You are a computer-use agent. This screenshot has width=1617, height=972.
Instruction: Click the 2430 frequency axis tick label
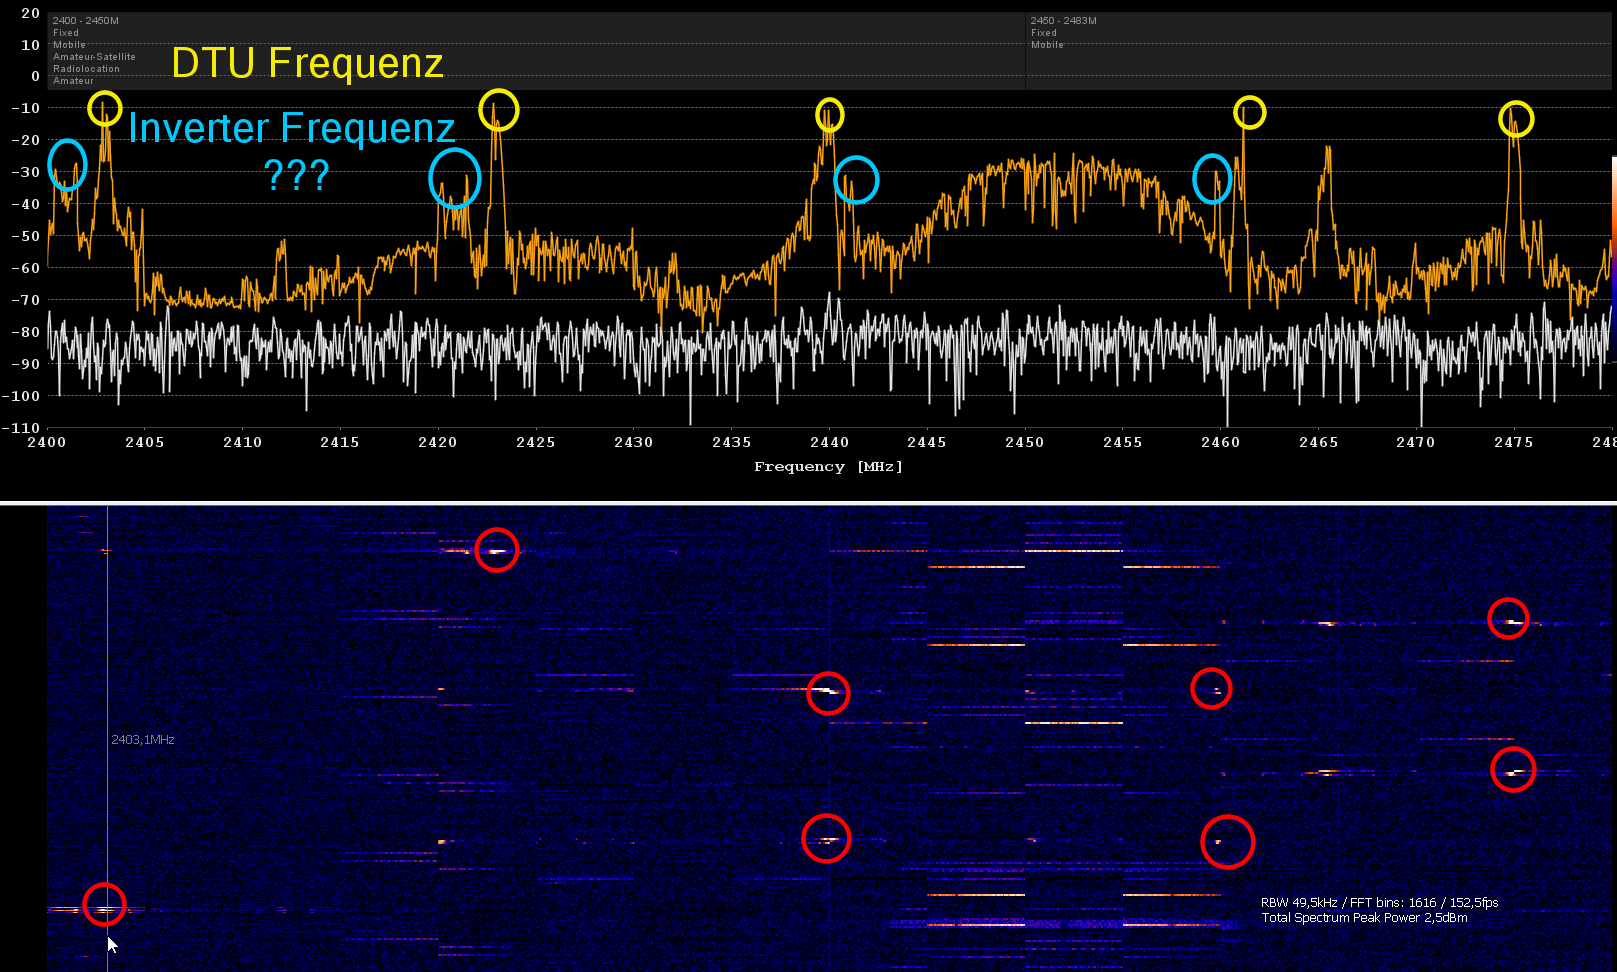tap(633, 442)
